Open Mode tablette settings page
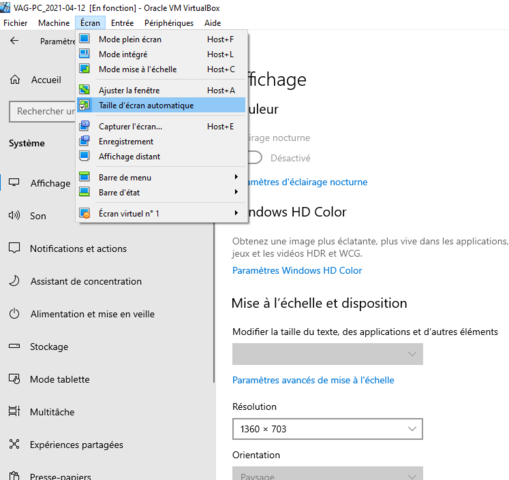This screenshot has width=509, height=480. (60, 379)
